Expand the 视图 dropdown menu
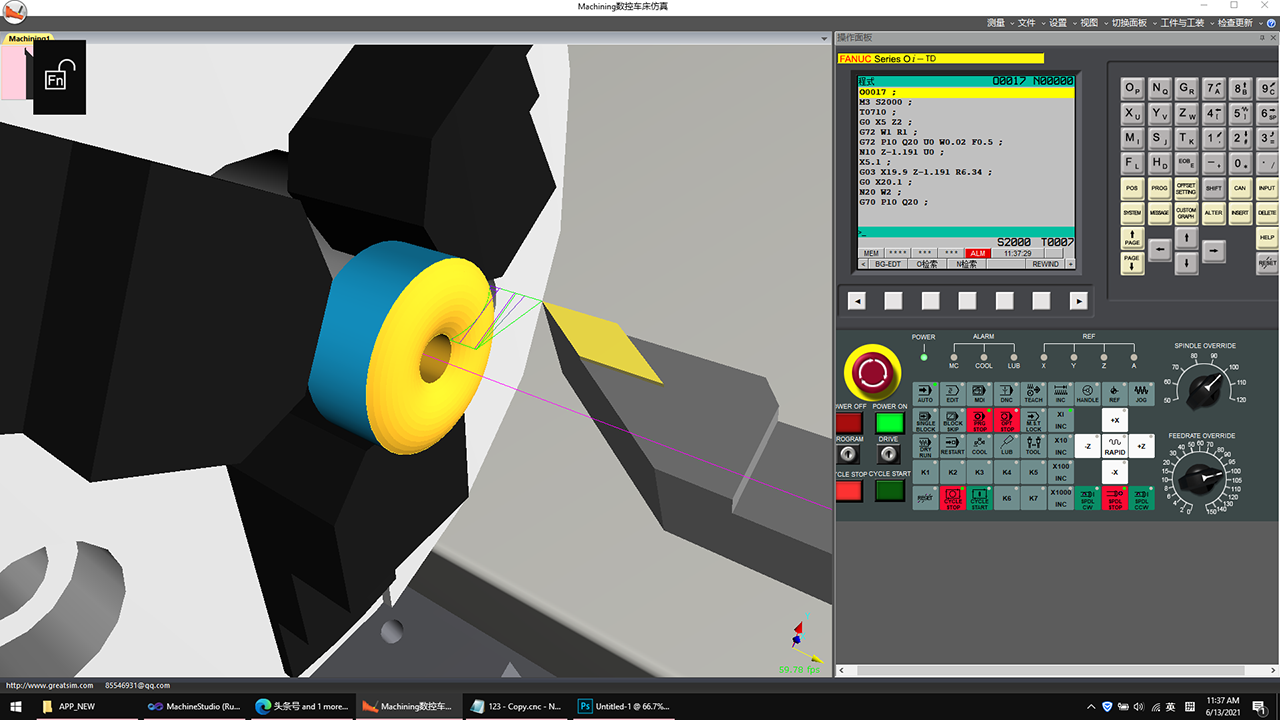The height and width of the screenshot is (720, 1280). click(1090, 22)
